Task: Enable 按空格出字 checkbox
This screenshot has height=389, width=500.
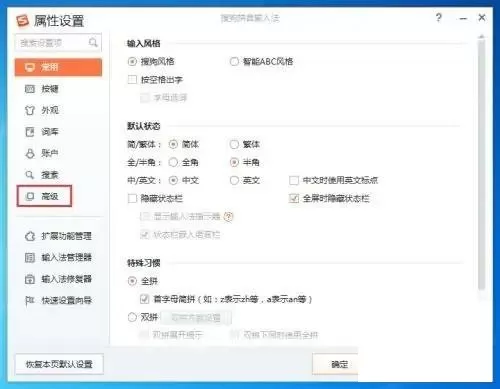Action: point(132,80)
